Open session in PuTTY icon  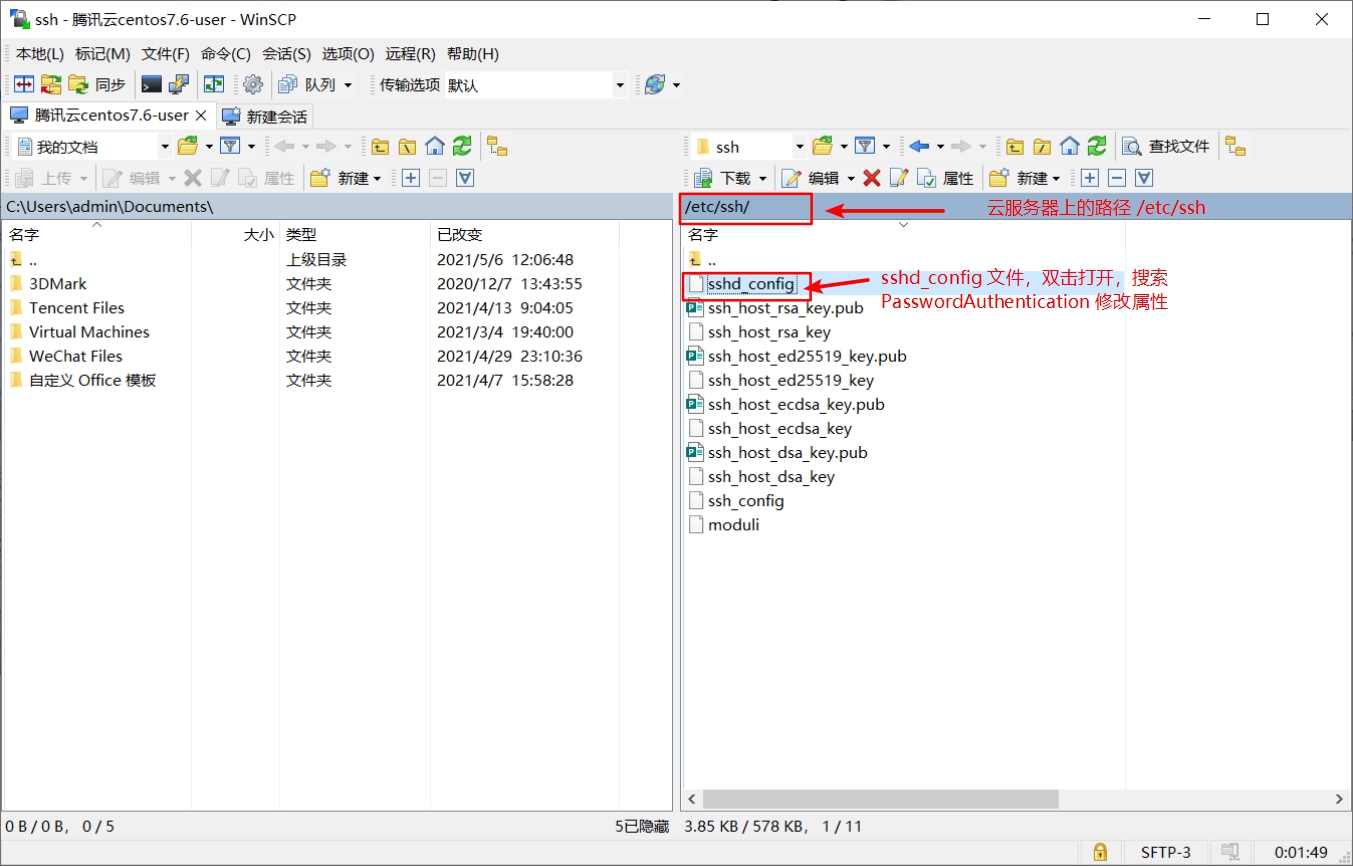tap(178, 85)
